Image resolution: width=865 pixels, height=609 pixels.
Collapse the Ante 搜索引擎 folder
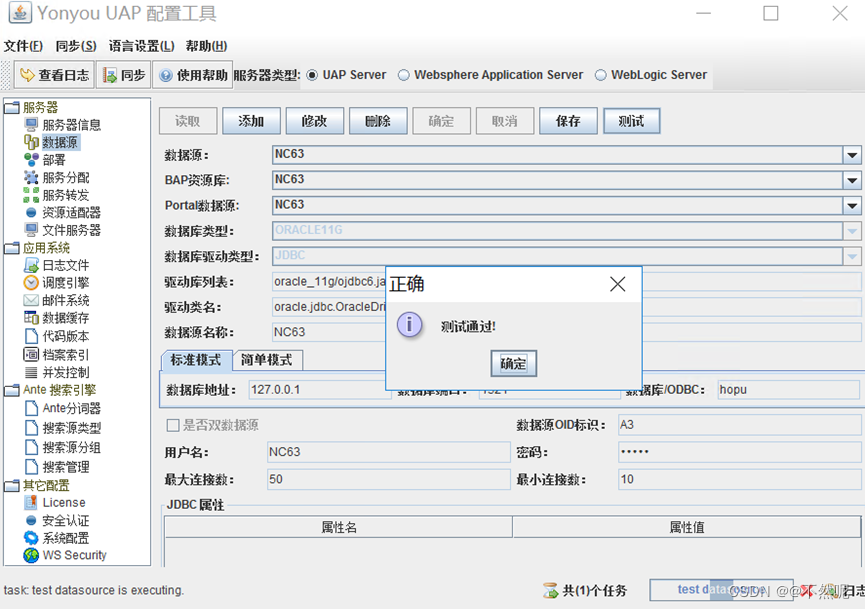(x=12, y=391)
